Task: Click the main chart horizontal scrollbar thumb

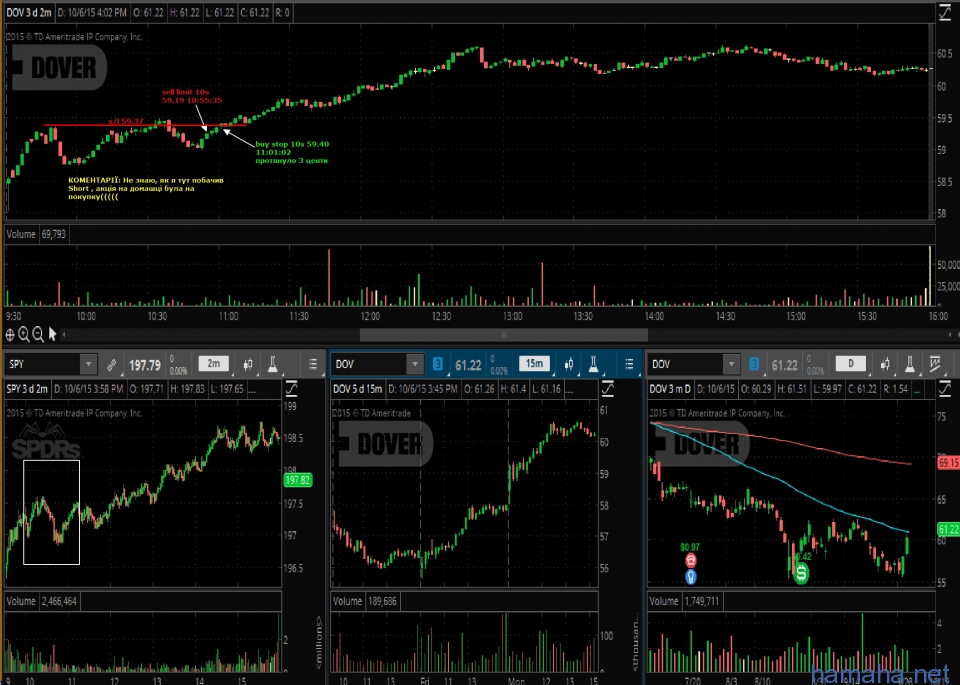Action: point(504,335)
